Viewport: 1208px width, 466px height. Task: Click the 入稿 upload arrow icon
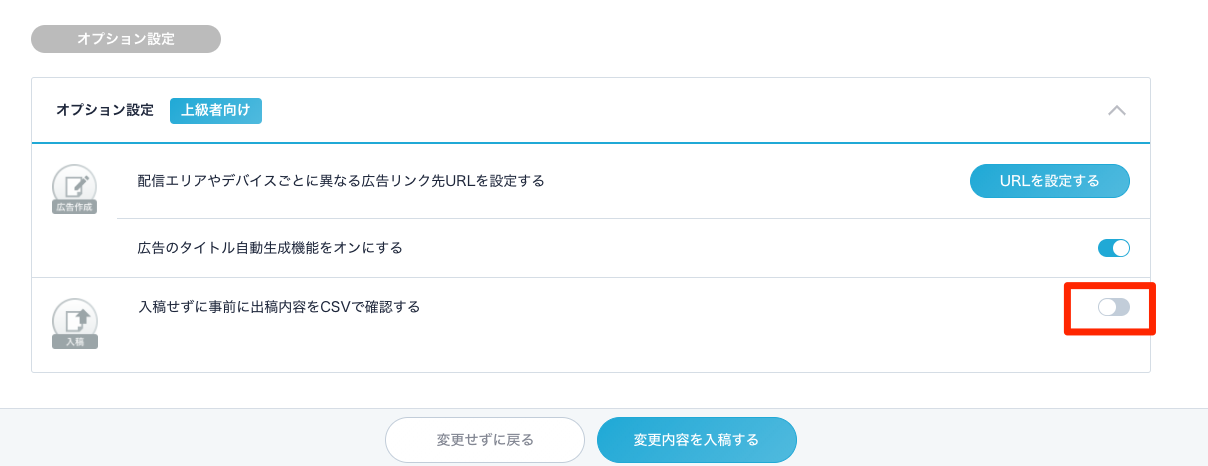coord(75,320)
